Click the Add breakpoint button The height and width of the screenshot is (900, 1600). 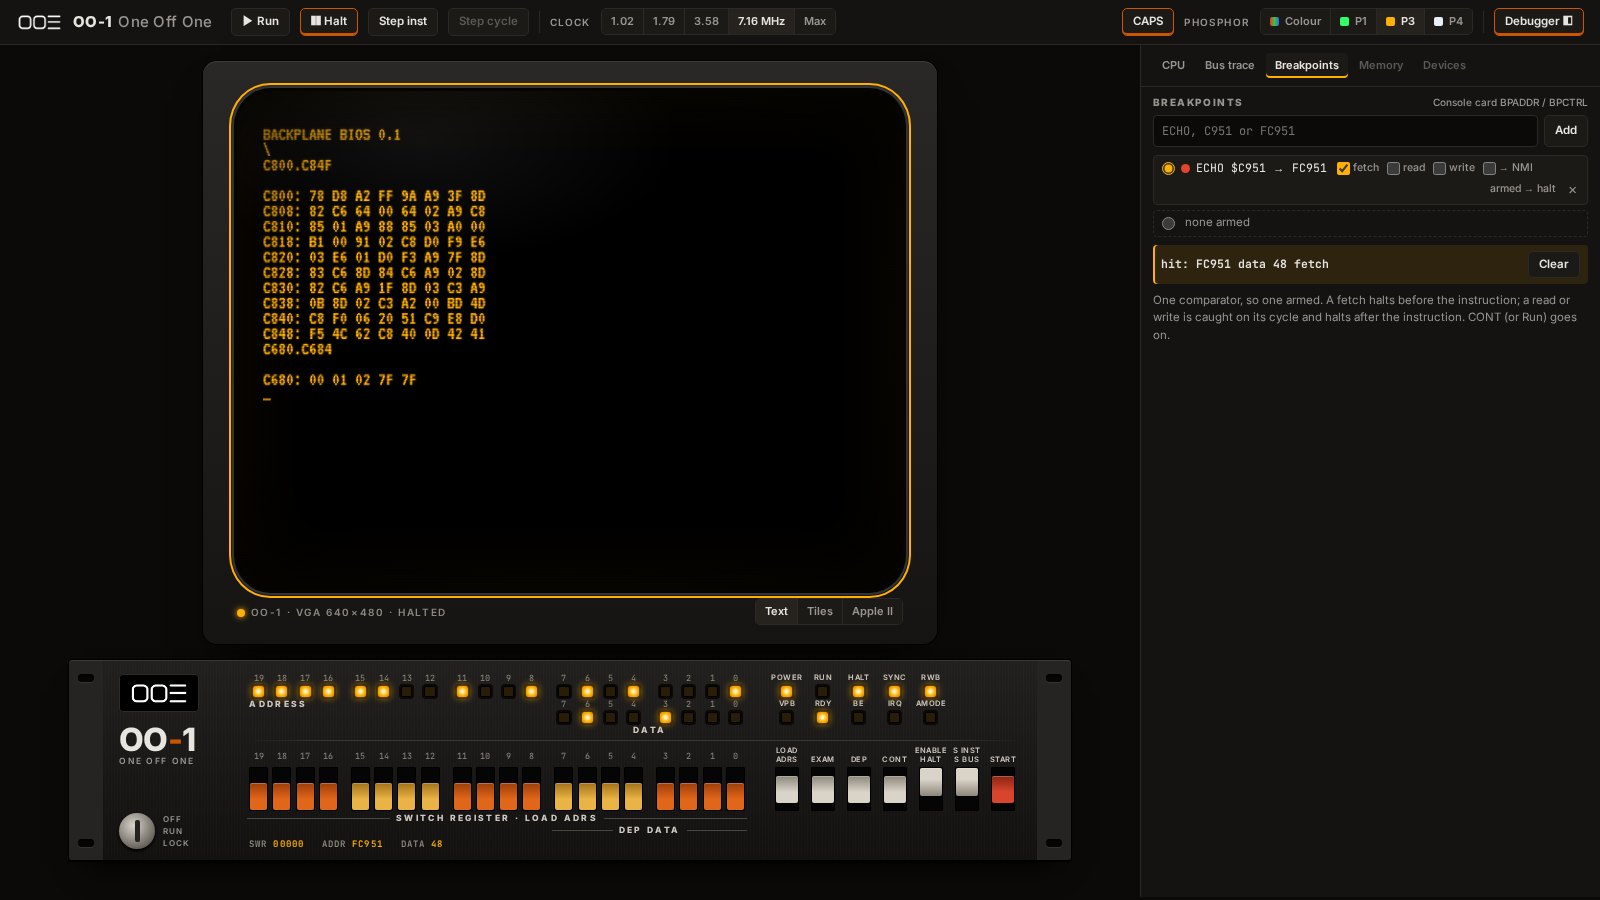pos(1566,131)
